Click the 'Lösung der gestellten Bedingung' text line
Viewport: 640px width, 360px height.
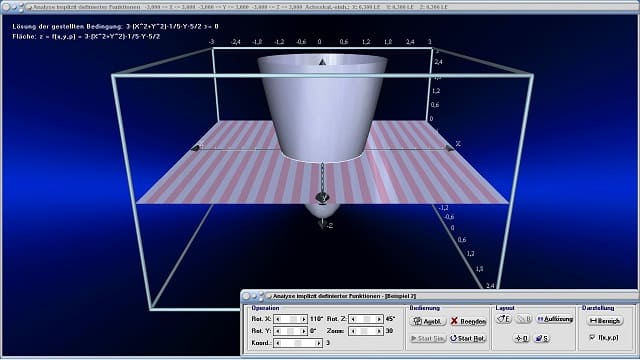pos(116,27)
